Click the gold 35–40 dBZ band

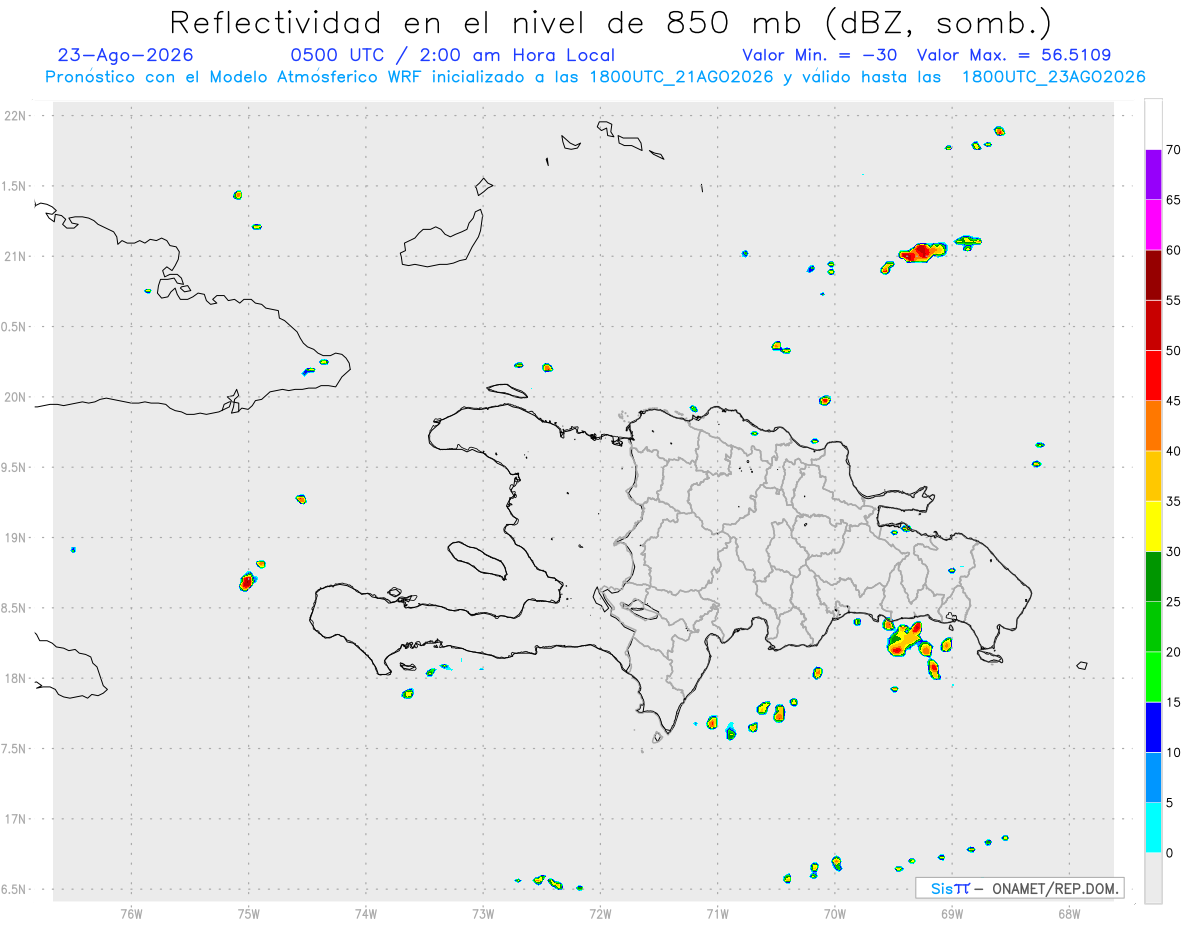click(1153, 476)
